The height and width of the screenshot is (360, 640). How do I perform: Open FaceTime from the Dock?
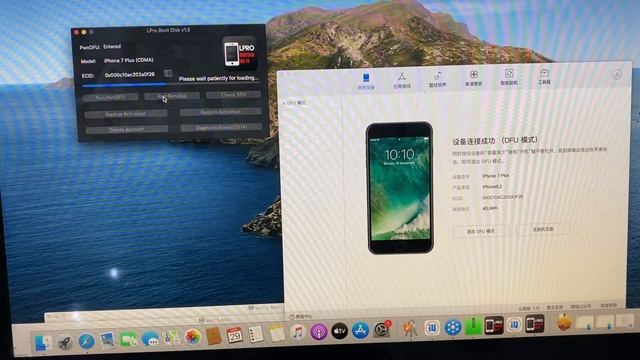click(x=129, y=340)
